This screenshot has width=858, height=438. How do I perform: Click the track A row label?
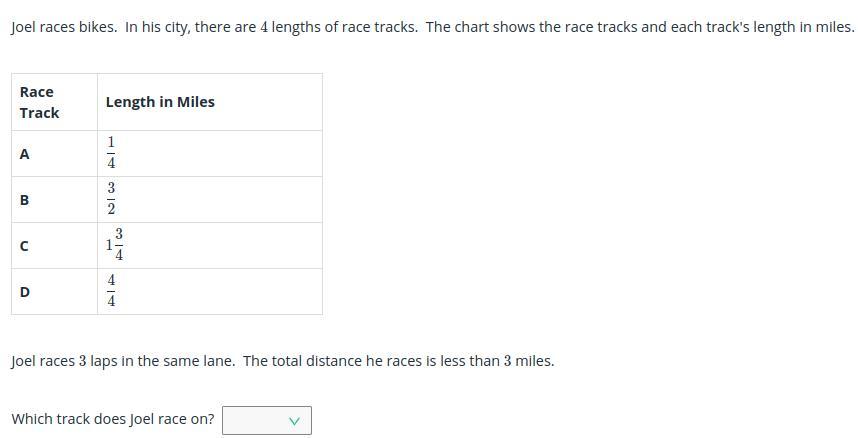(x=24, y=154)
